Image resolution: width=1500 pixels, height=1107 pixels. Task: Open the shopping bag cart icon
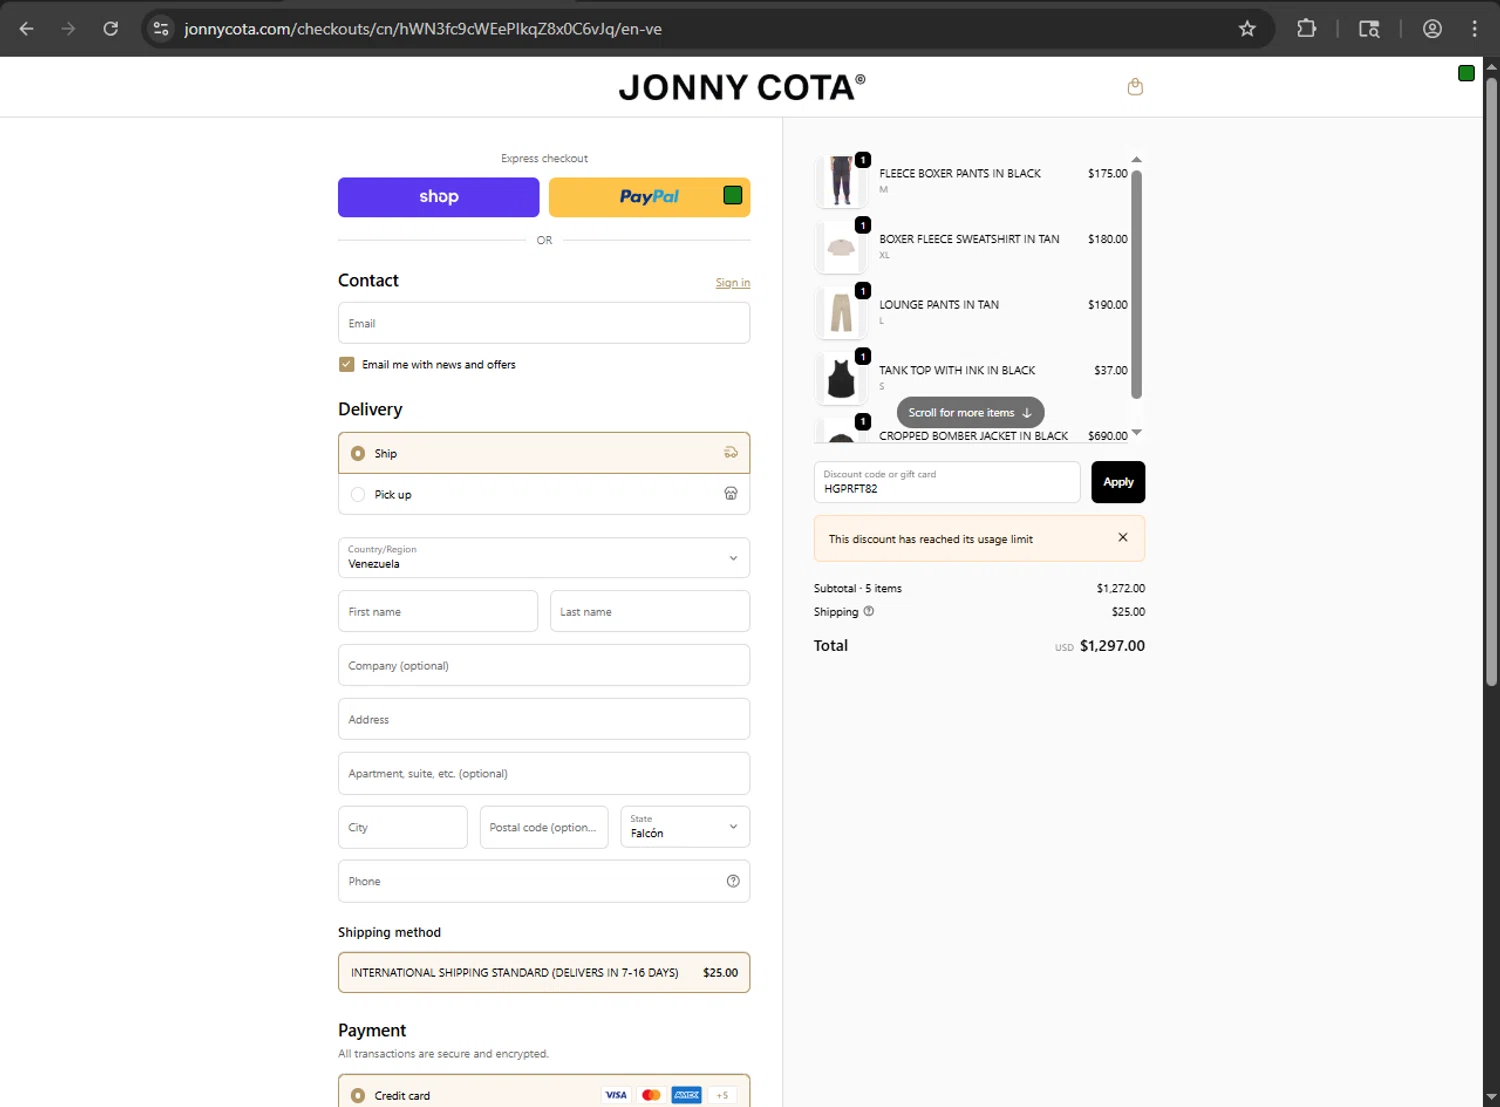(x=1135, y=87)
